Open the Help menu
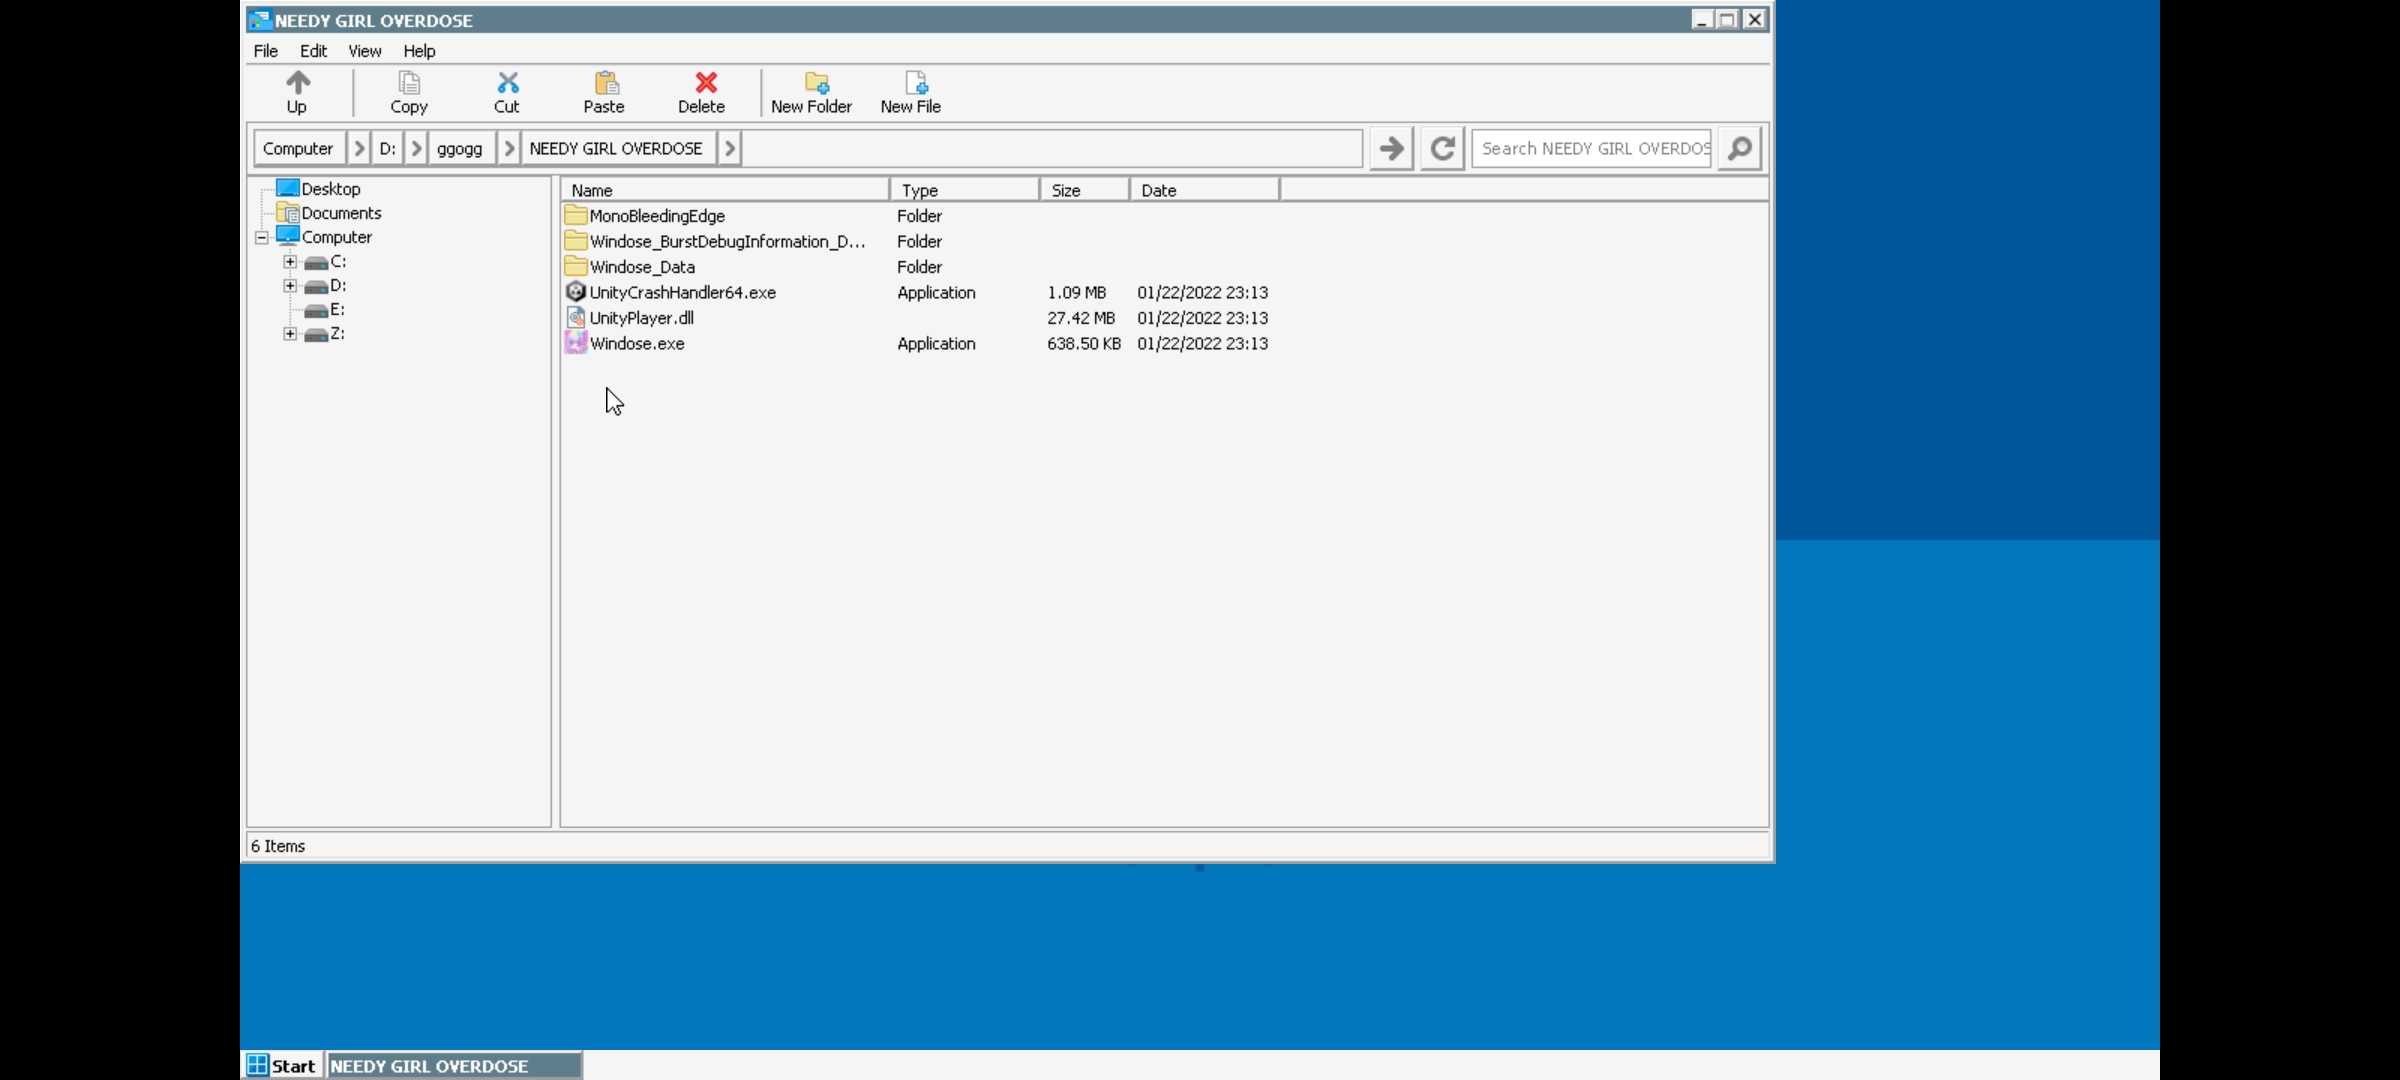Screen dimensions: 2400x1080 419,51
